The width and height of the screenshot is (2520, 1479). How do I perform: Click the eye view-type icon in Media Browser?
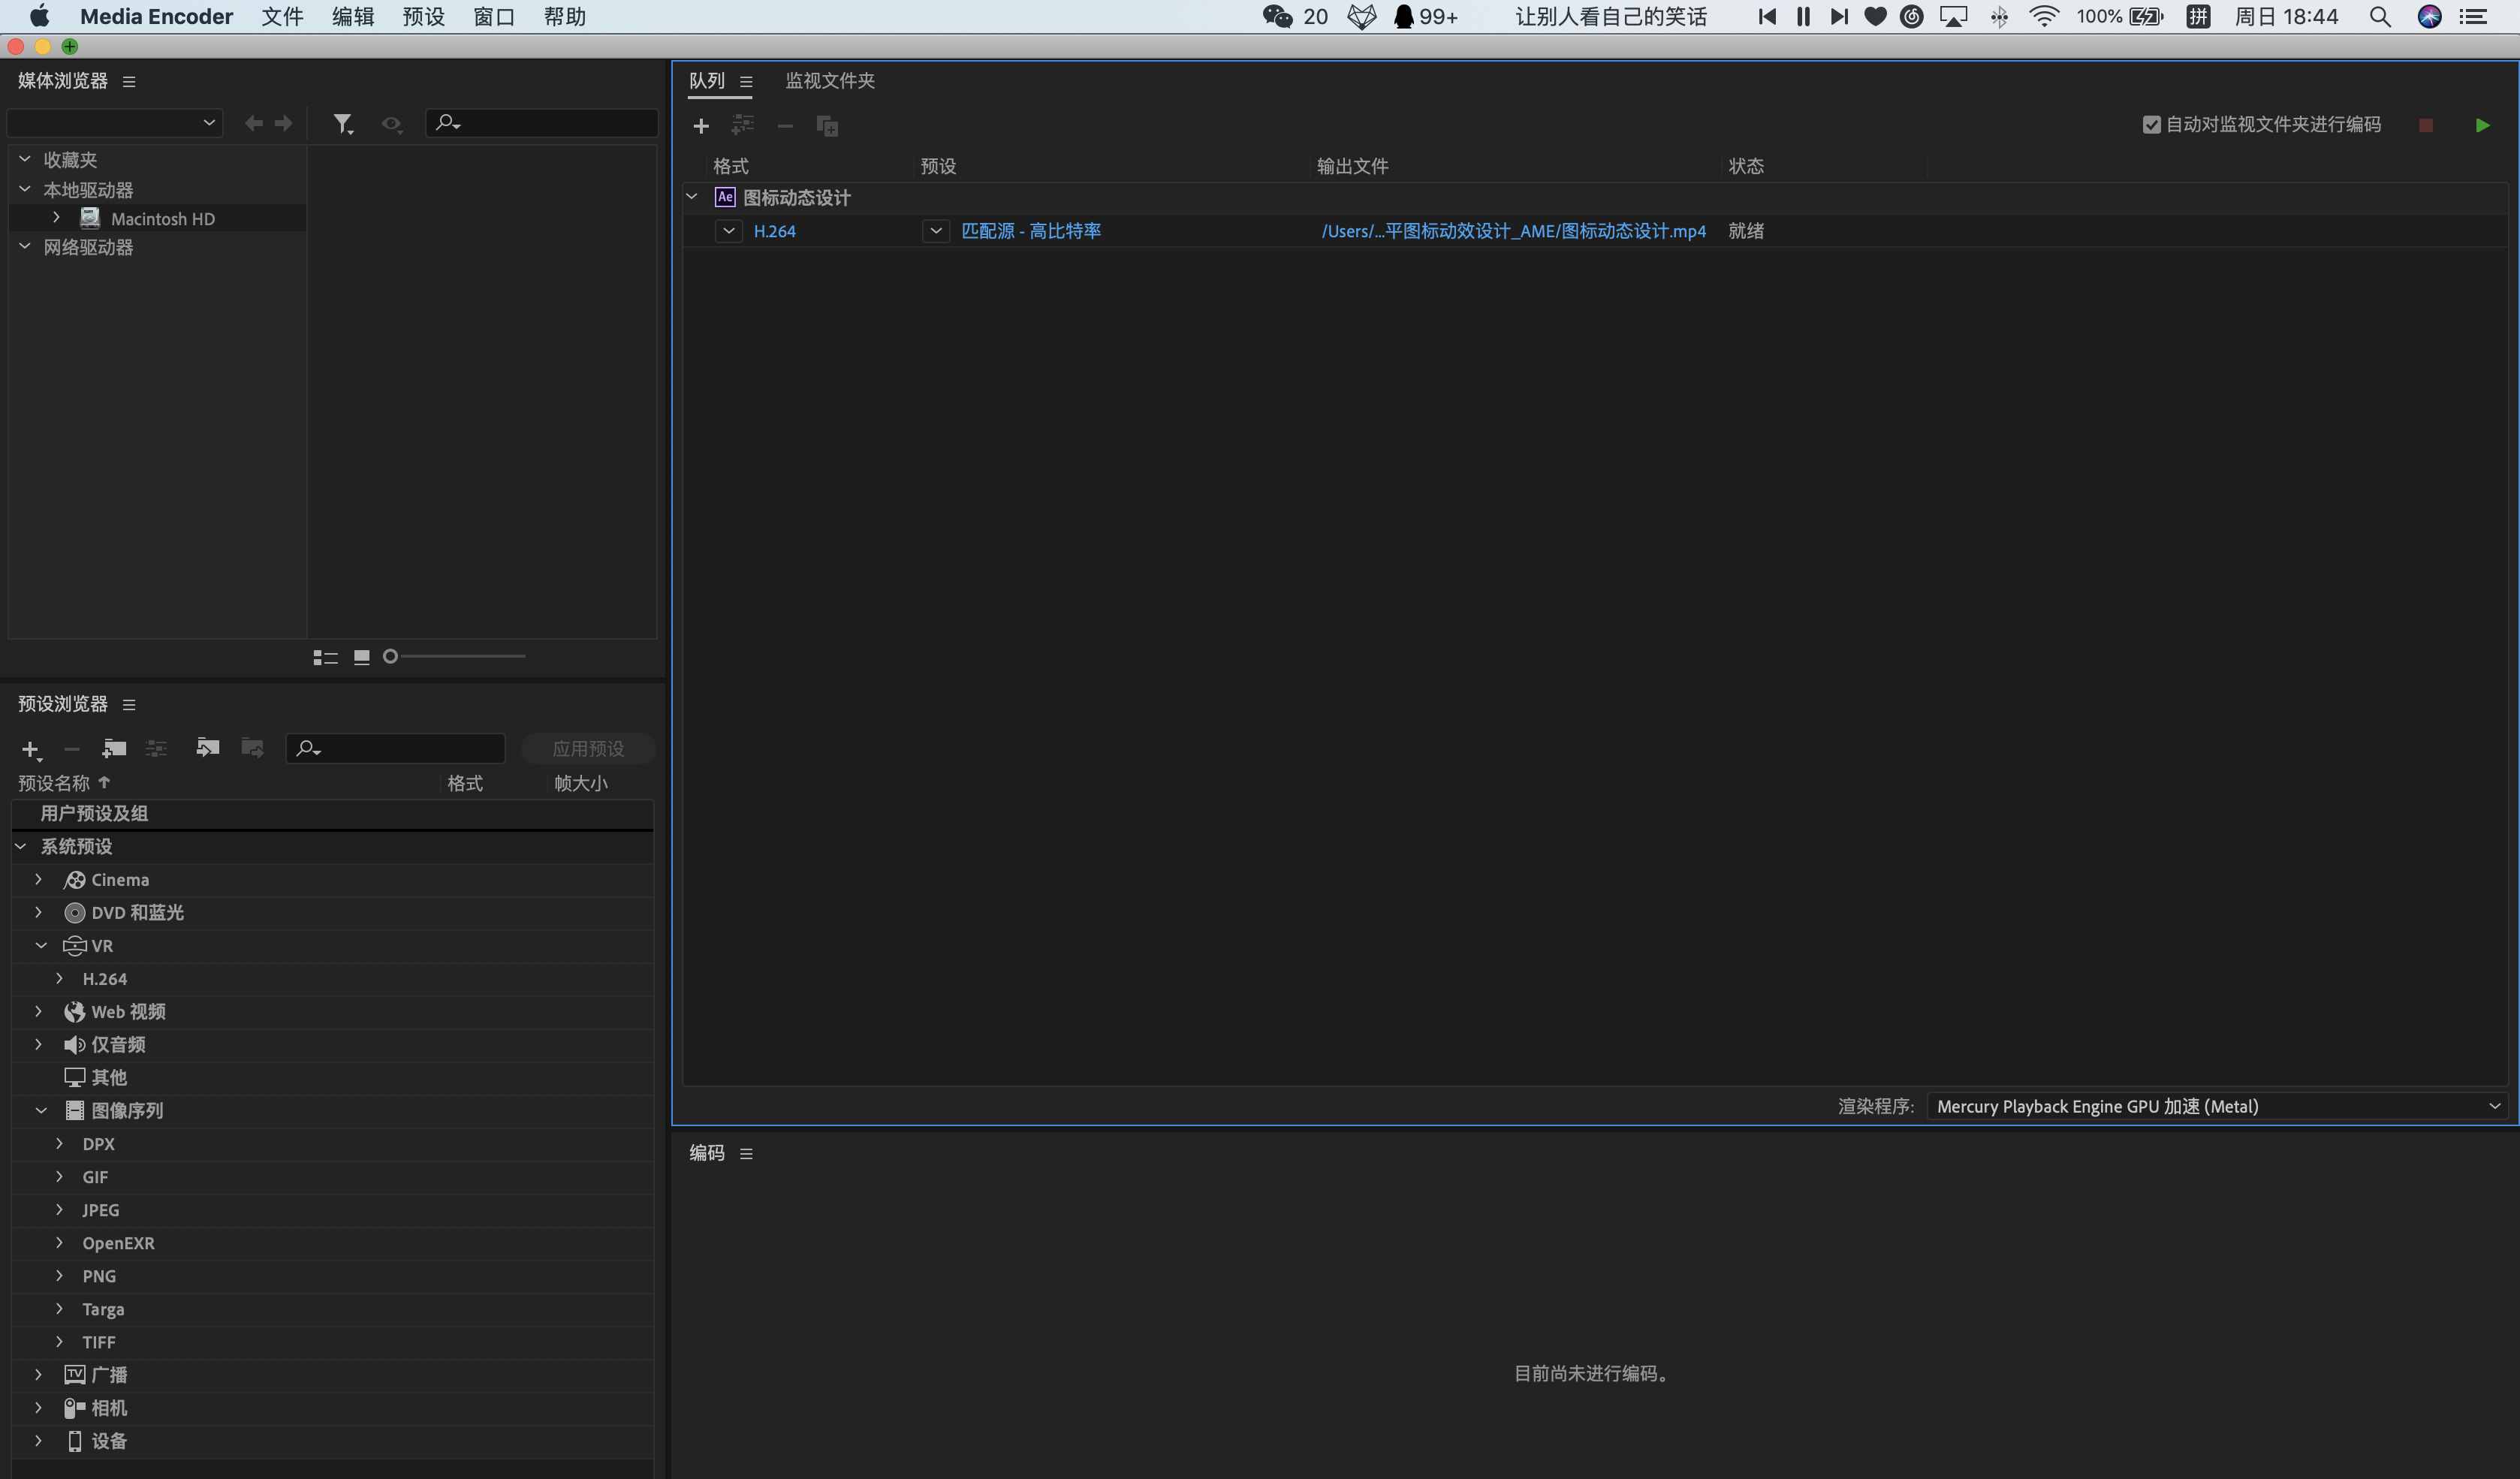(392, 124)
